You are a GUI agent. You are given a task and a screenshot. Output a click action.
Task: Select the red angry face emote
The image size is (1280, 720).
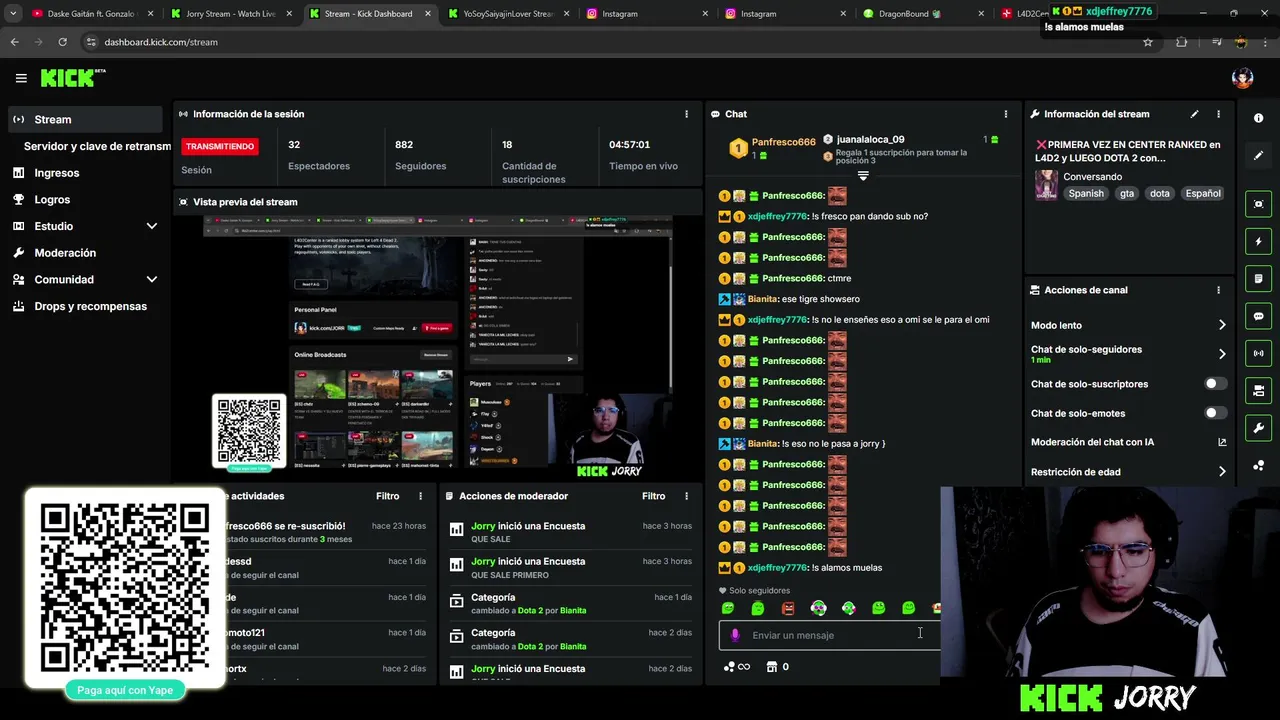[x=788, y=608]
